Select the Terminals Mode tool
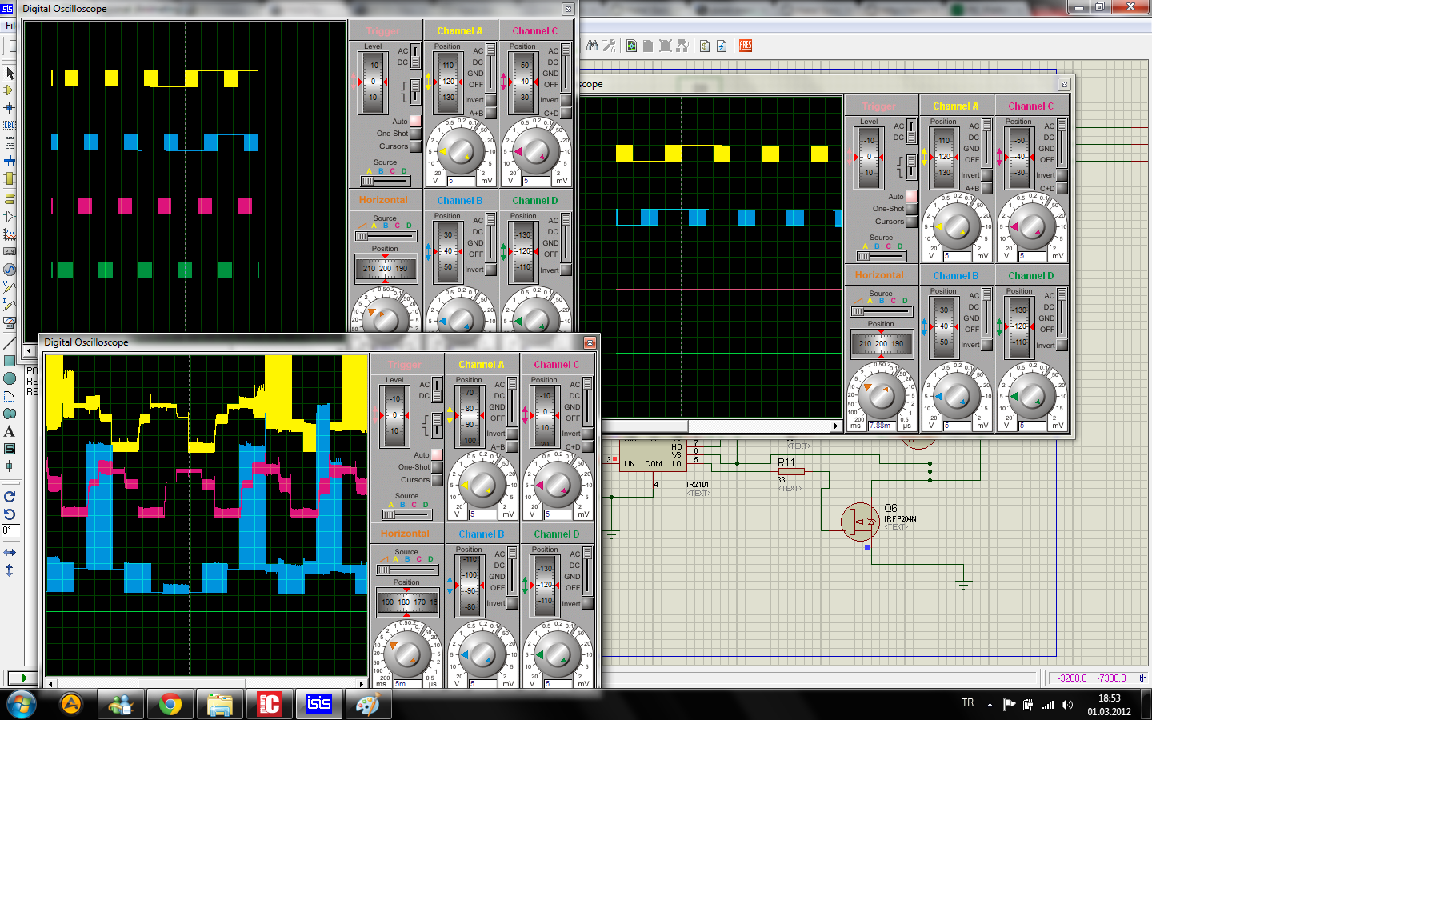1440x900 pixels. [9, 199]
